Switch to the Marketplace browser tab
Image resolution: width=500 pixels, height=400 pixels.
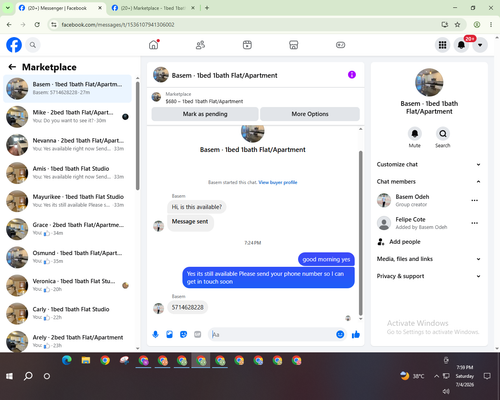153,8
